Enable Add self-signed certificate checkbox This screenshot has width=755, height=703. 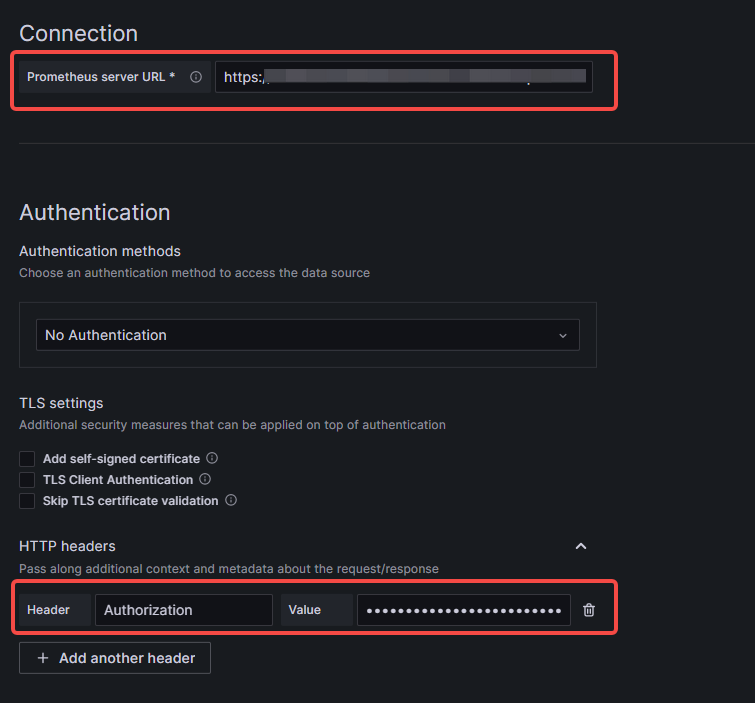coord(27,459)
